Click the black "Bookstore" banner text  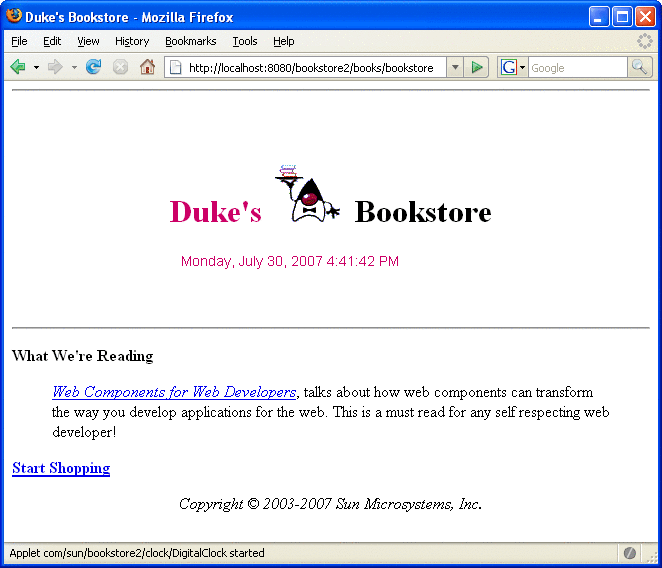[x=423, y=211]
